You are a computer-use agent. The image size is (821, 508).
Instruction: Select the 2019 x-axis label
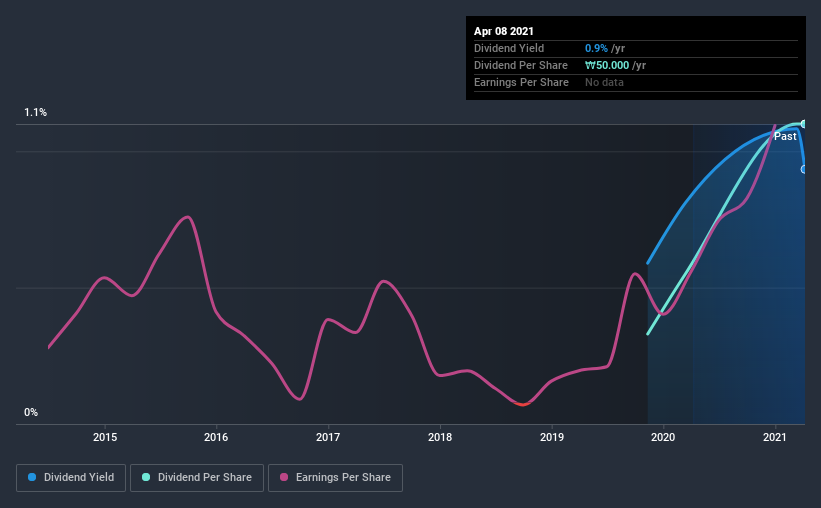point(552,437)
